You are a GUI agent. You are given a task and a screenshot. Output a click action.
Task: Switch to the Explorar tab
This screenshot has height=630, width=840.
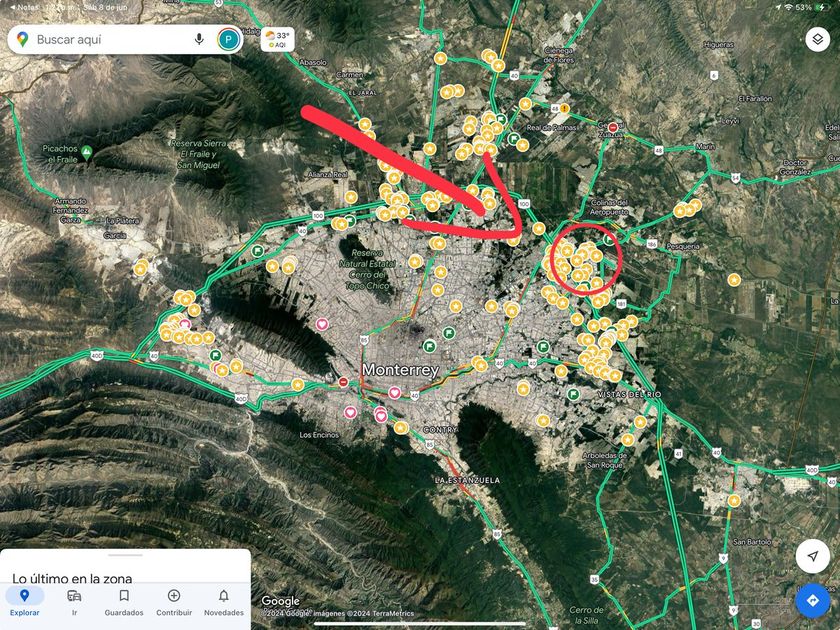pyautogui.click(x=24, y=602)
